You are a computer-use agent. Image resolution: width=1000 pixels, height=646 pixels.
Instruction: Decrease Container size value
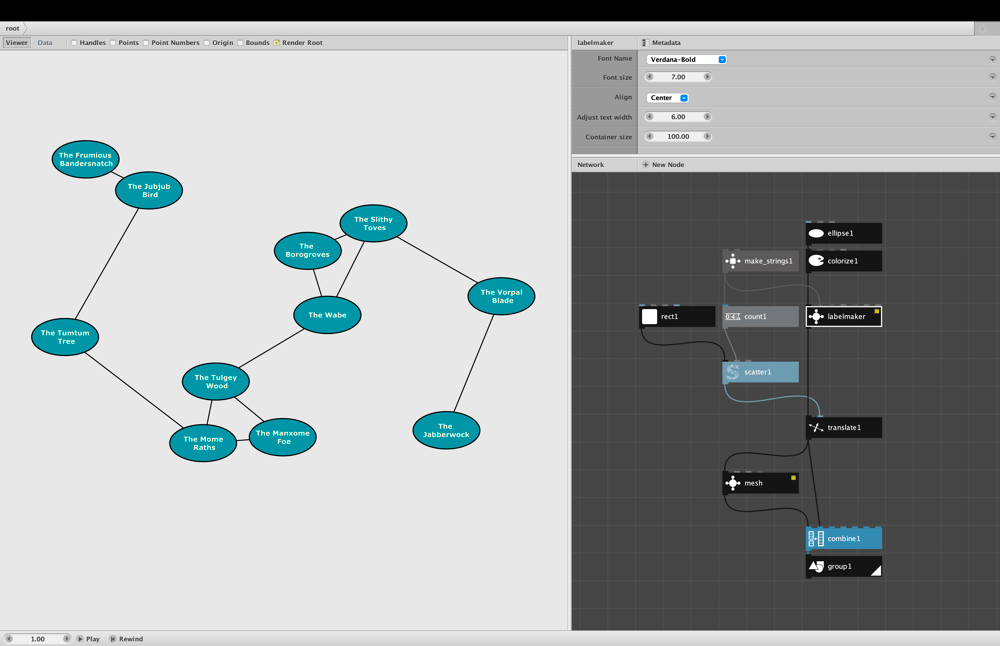[x=650, y=136]
